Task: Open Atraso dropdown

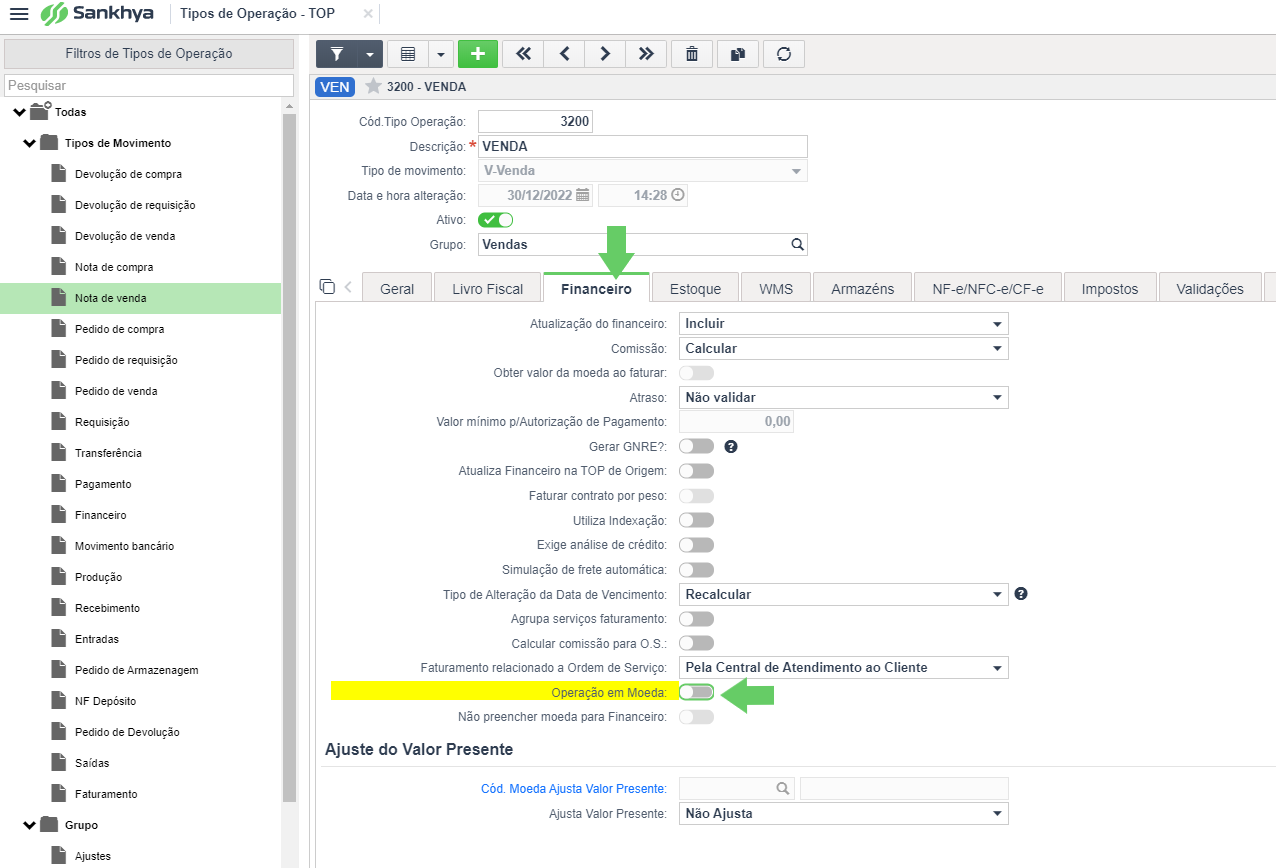Action: coord(844,397)
